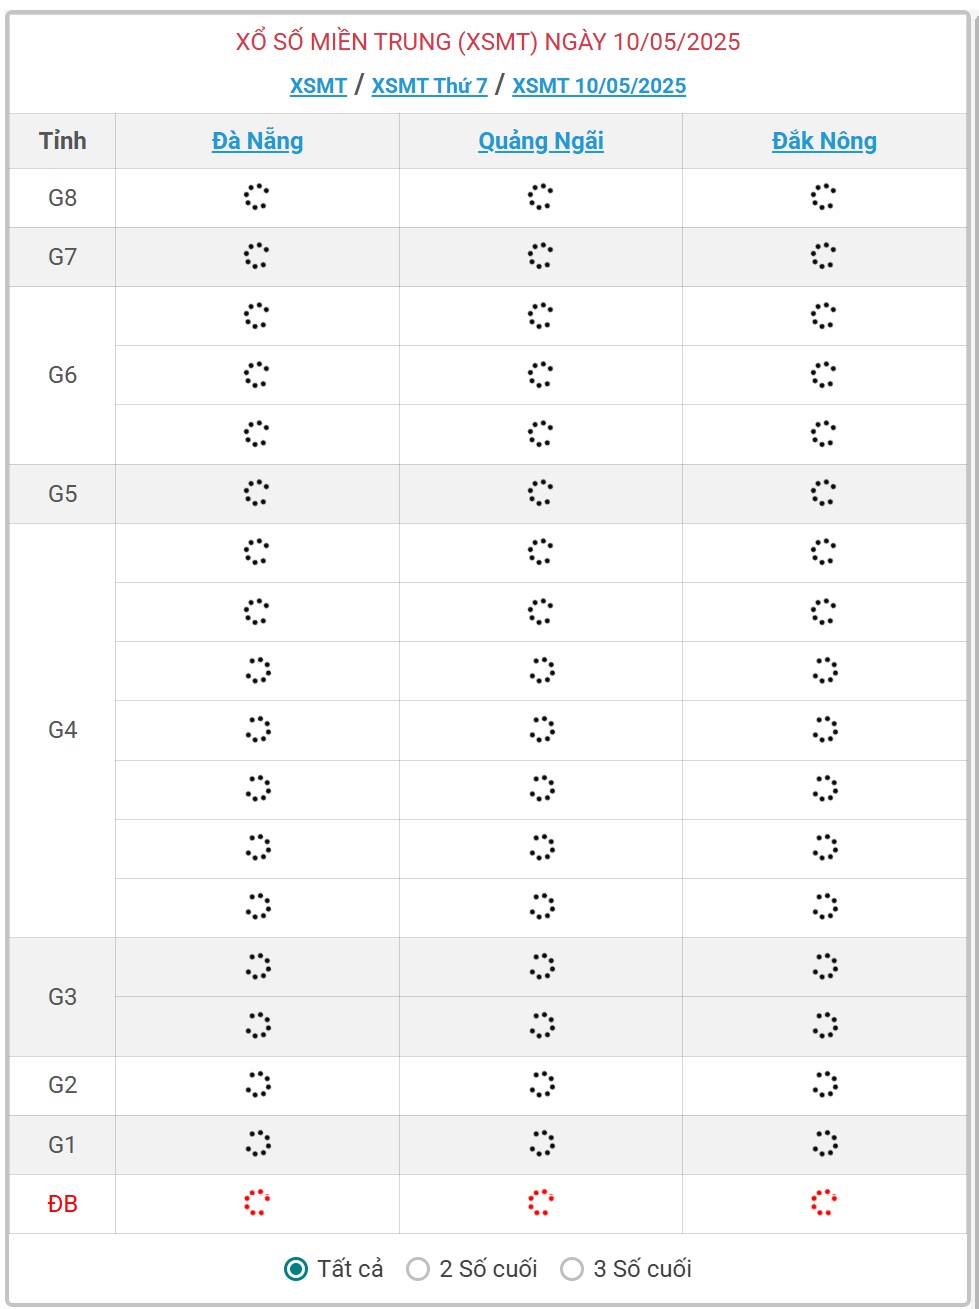Click the red ĐB spinner under Đắk Nông

click(x=824, y=1203)
